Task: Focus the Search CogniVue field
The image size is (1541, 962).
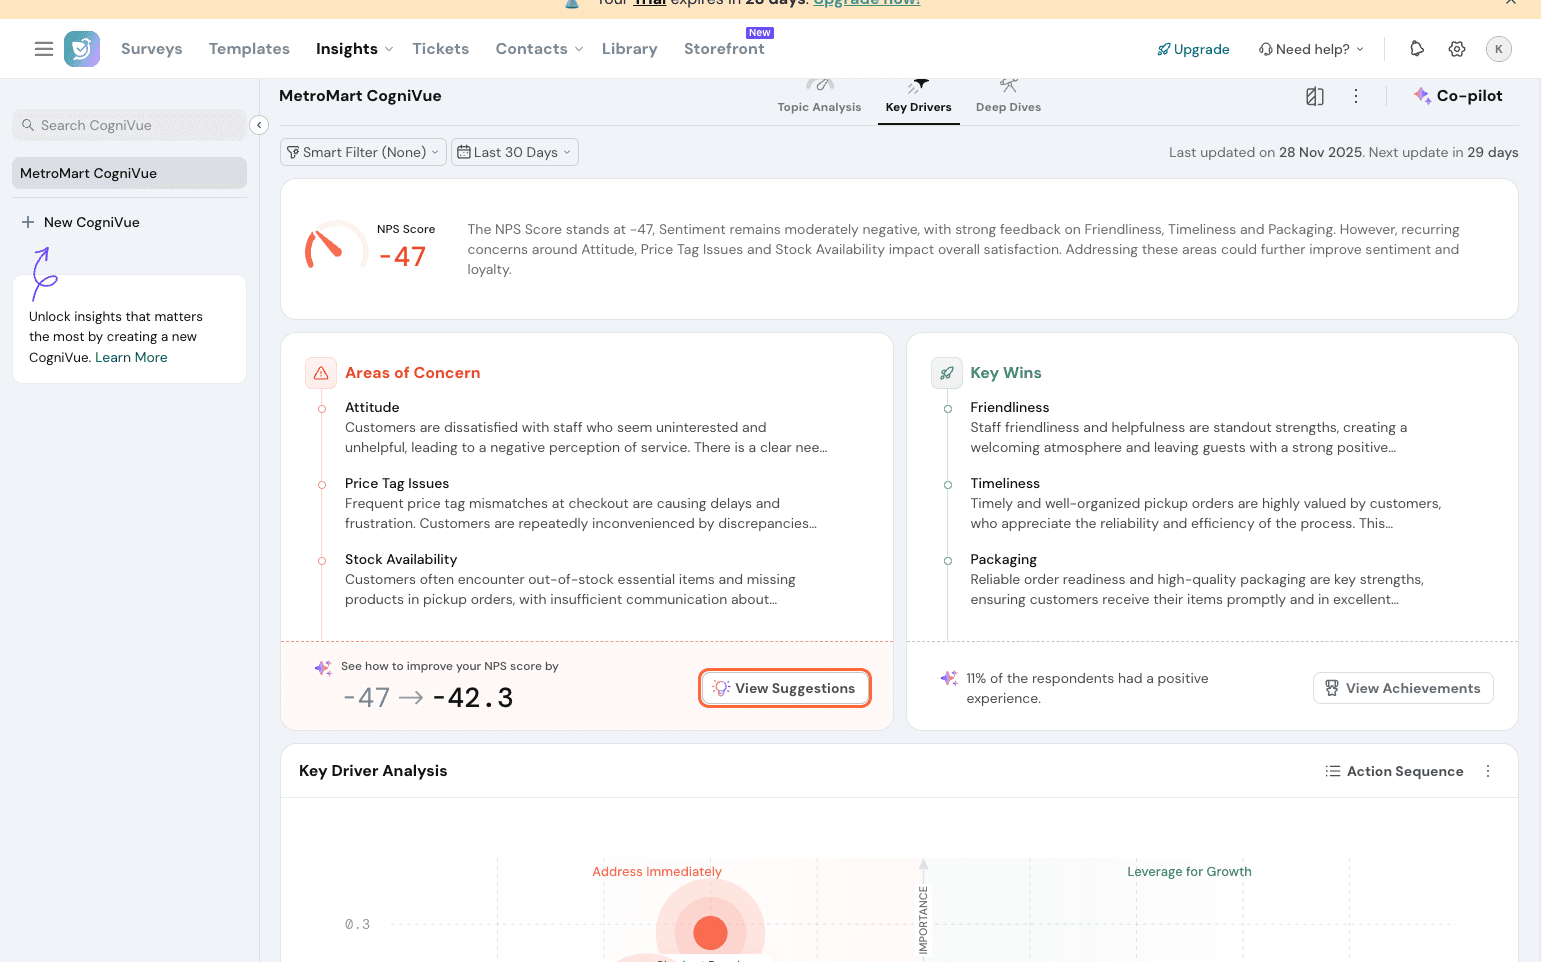Action: pos(130,125)
